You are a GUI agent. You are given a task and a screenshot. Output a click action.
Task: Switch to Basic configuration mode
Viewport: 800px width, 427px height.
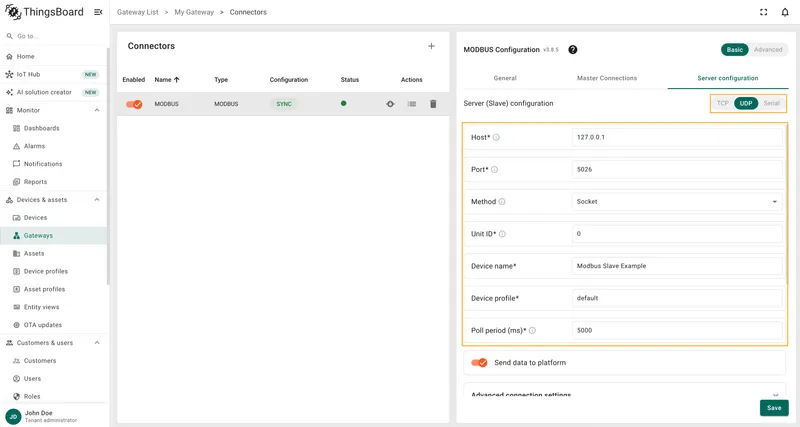click(735, 49)
